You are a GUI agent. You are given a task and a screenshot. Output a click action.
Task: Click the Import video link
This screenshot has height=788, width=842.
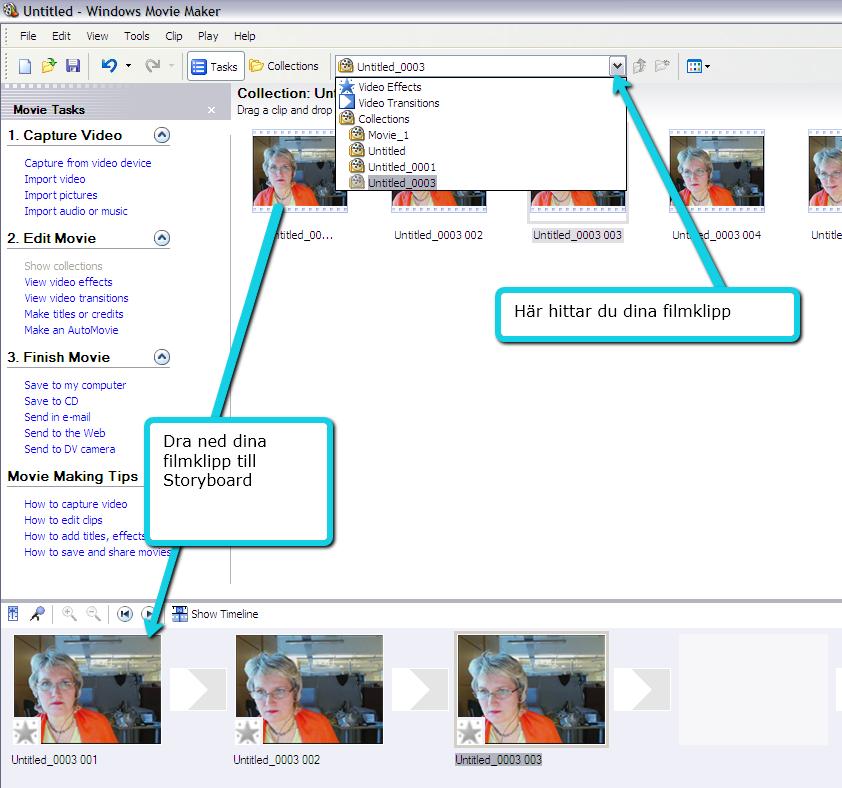click(x=55, y=179)
